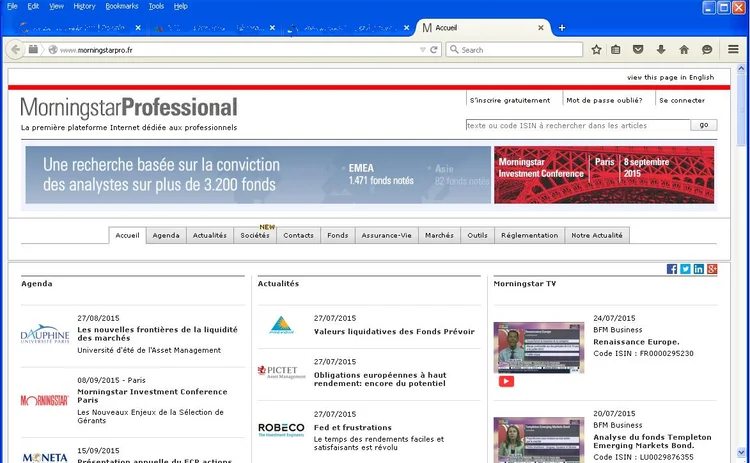750x463 pixels.
Task: Open the File menu
Action: click(x=12, y=6)
